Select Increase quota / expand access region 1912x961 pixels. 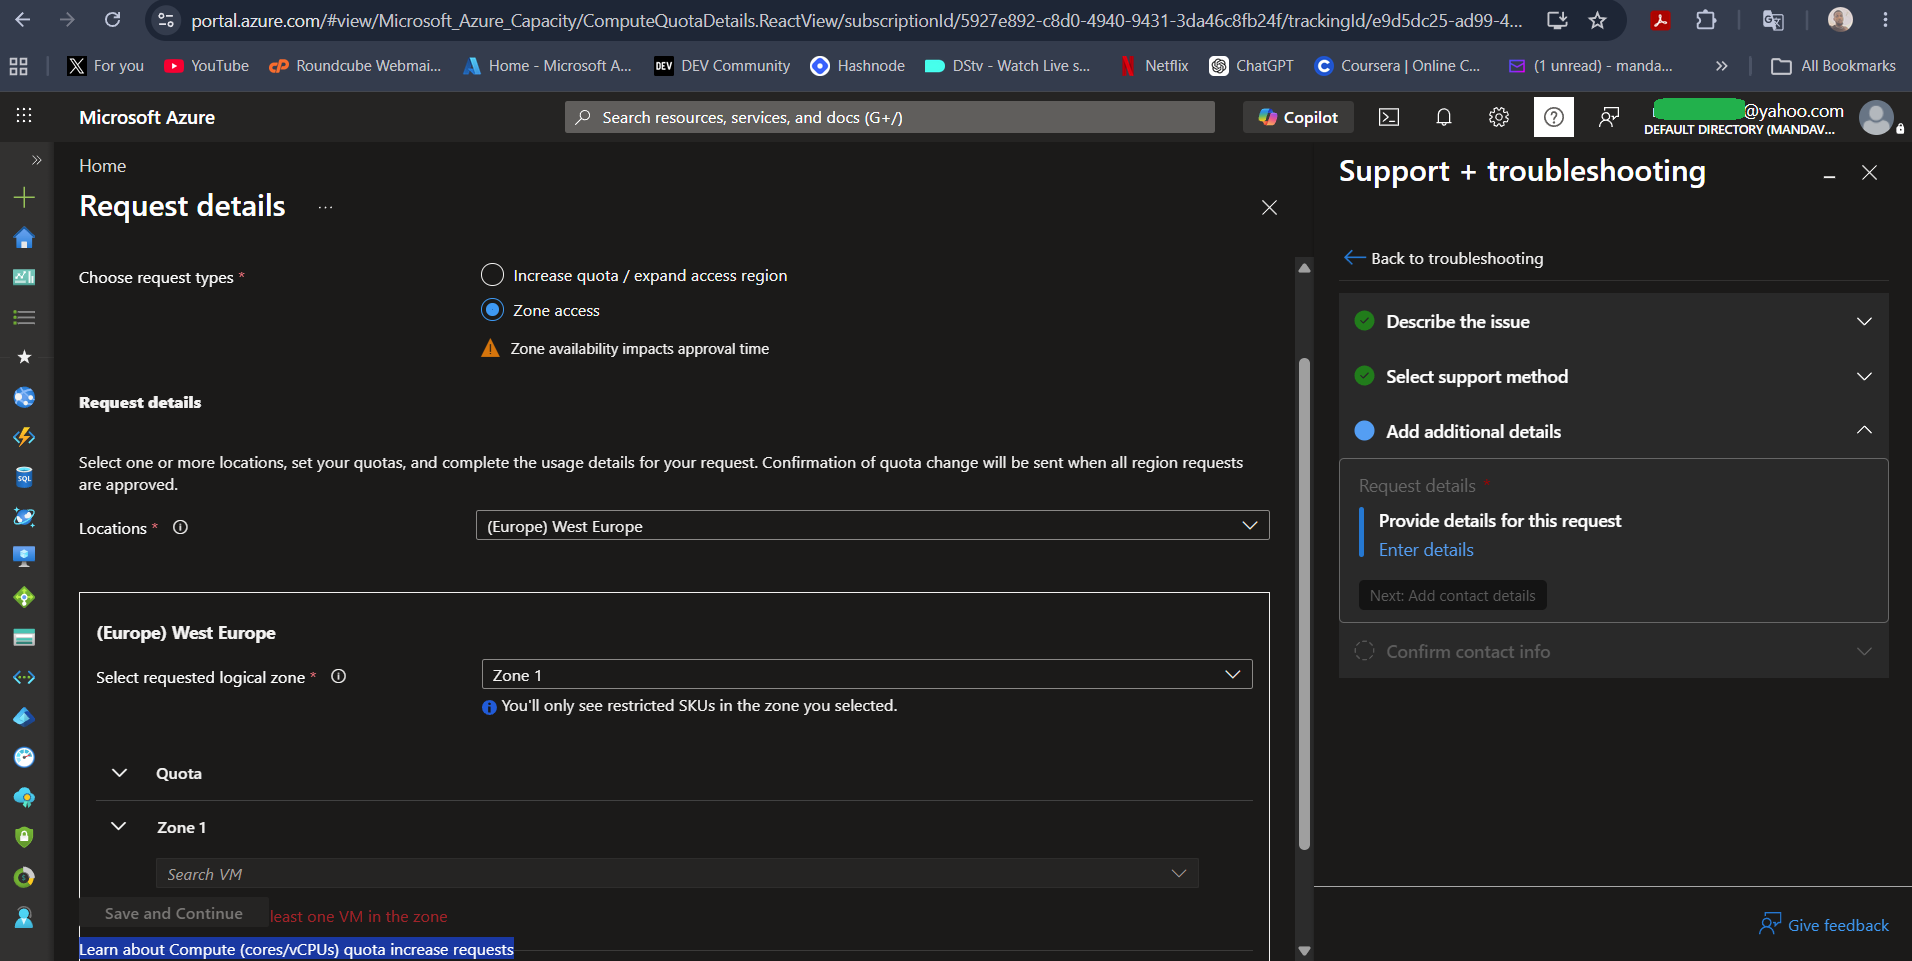coord(492,275)
